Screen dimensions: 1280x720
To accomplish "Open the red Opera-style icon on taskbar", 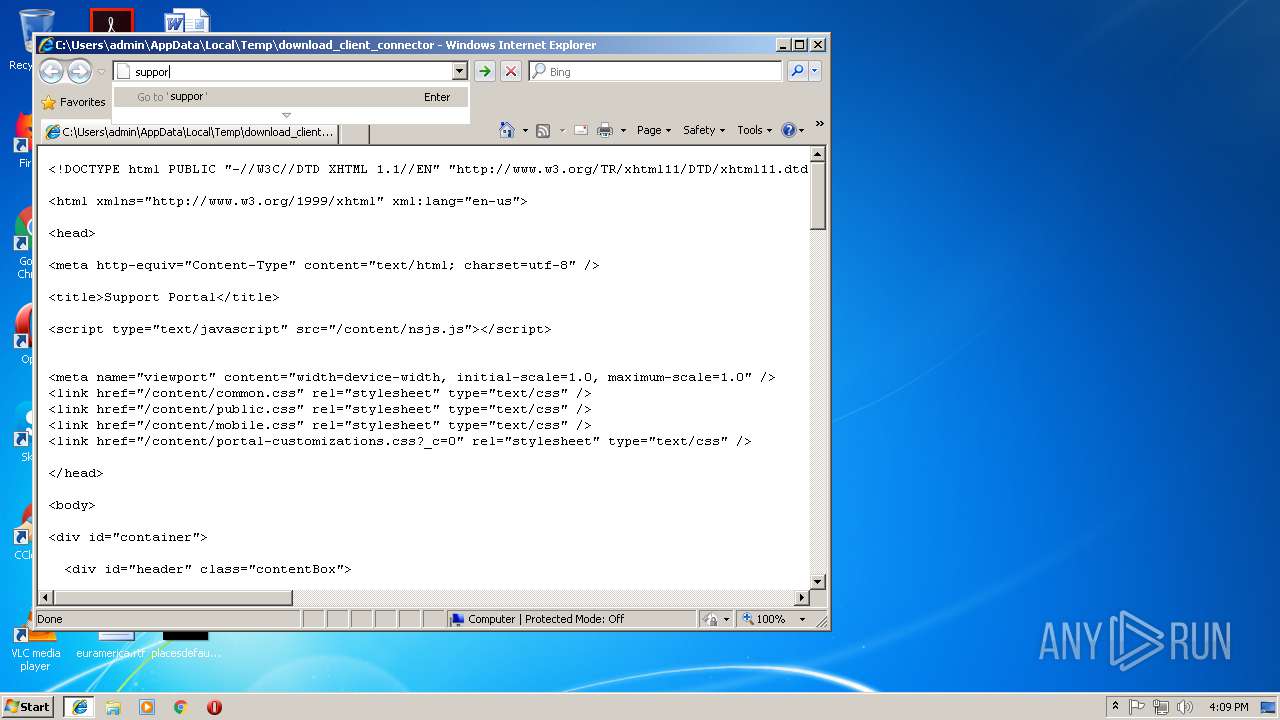I will tap(214, 707).
